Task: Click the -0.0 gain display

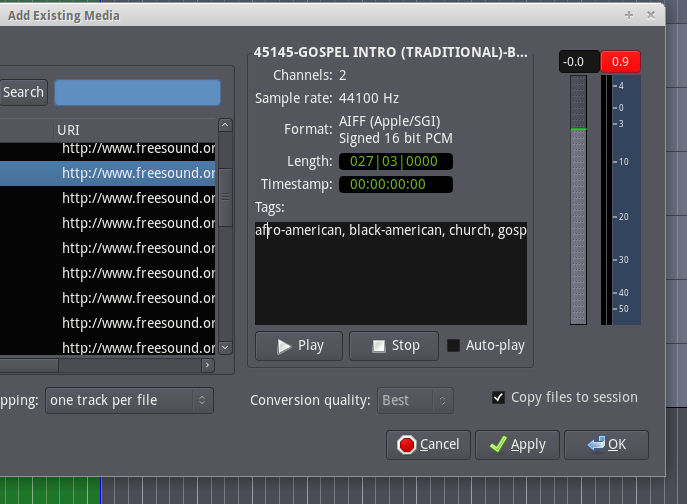Action: [x=579, y=62]
